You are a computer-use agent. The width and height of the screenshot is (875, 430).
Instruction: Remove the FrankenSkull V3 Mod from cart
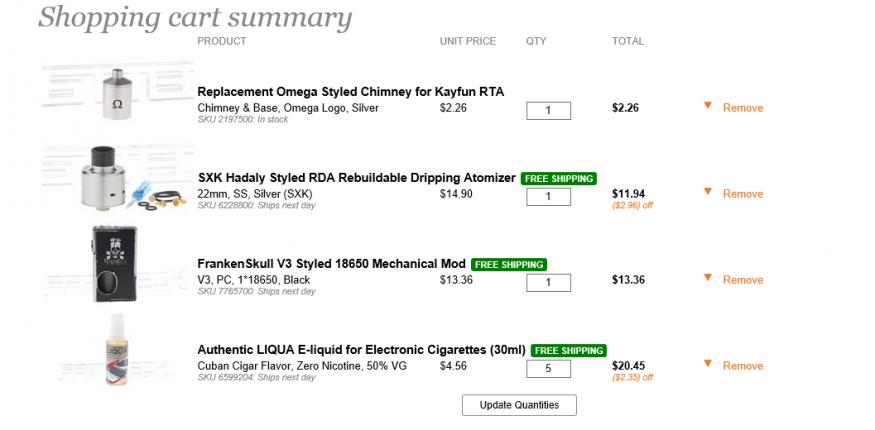click(743, 280)
